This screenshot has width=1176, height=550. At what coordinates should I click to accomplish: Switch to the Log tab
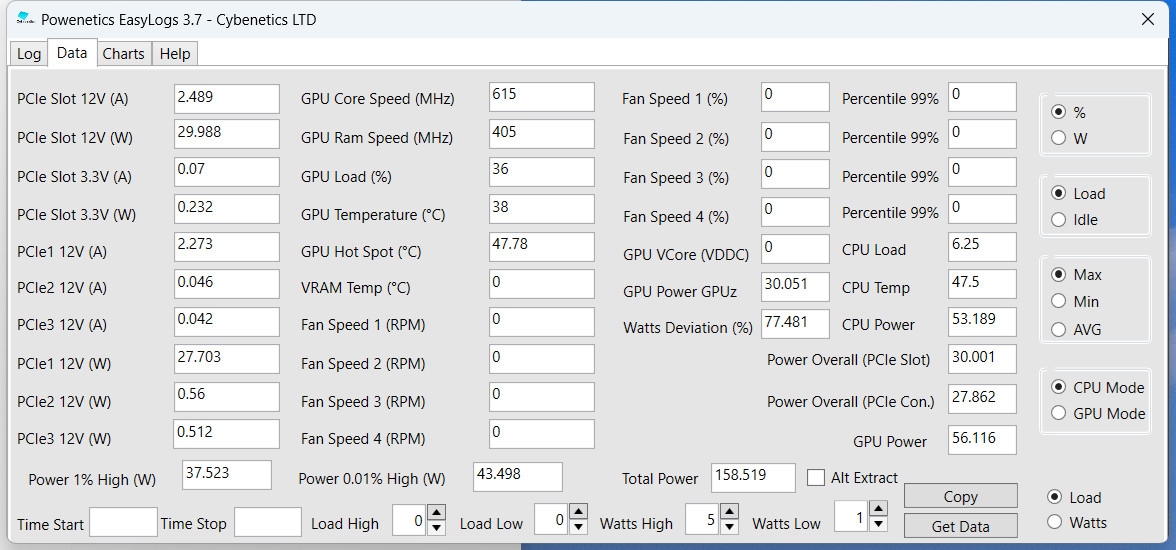coord(29,54)
